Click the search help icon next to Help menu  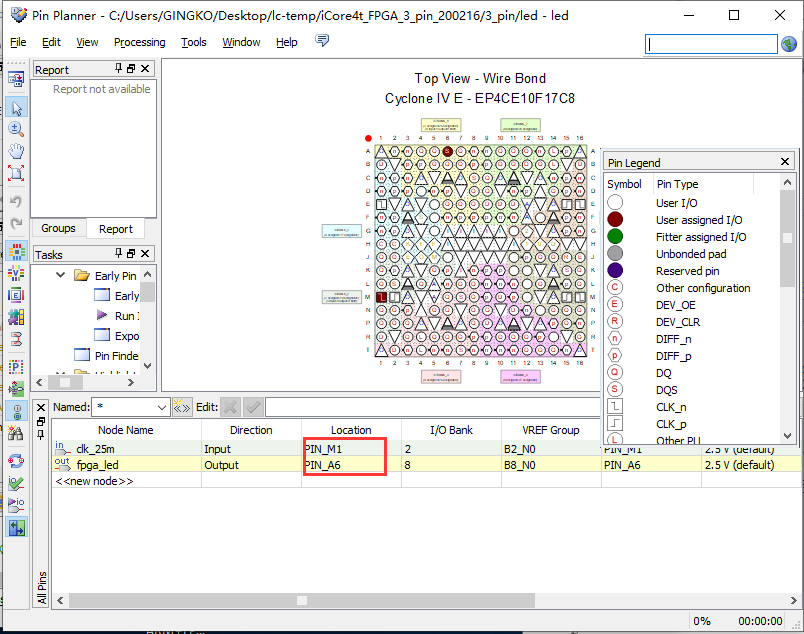[x=322, y=41]
